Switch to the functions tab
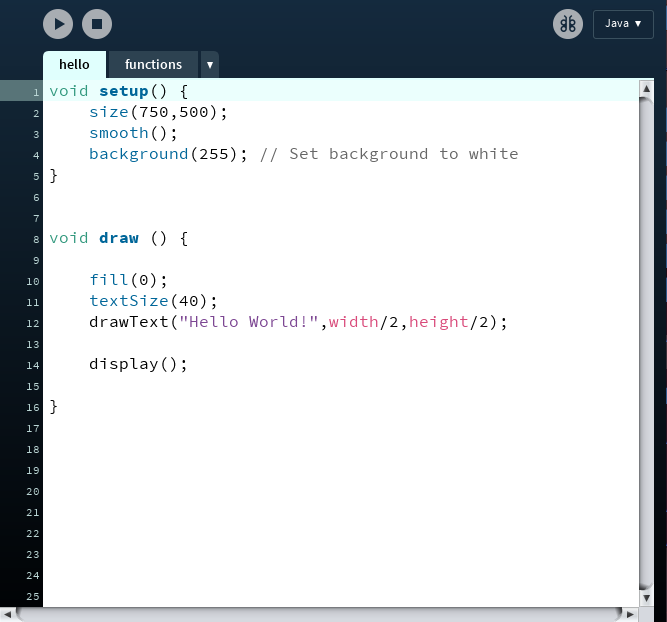 click(153, 65)
